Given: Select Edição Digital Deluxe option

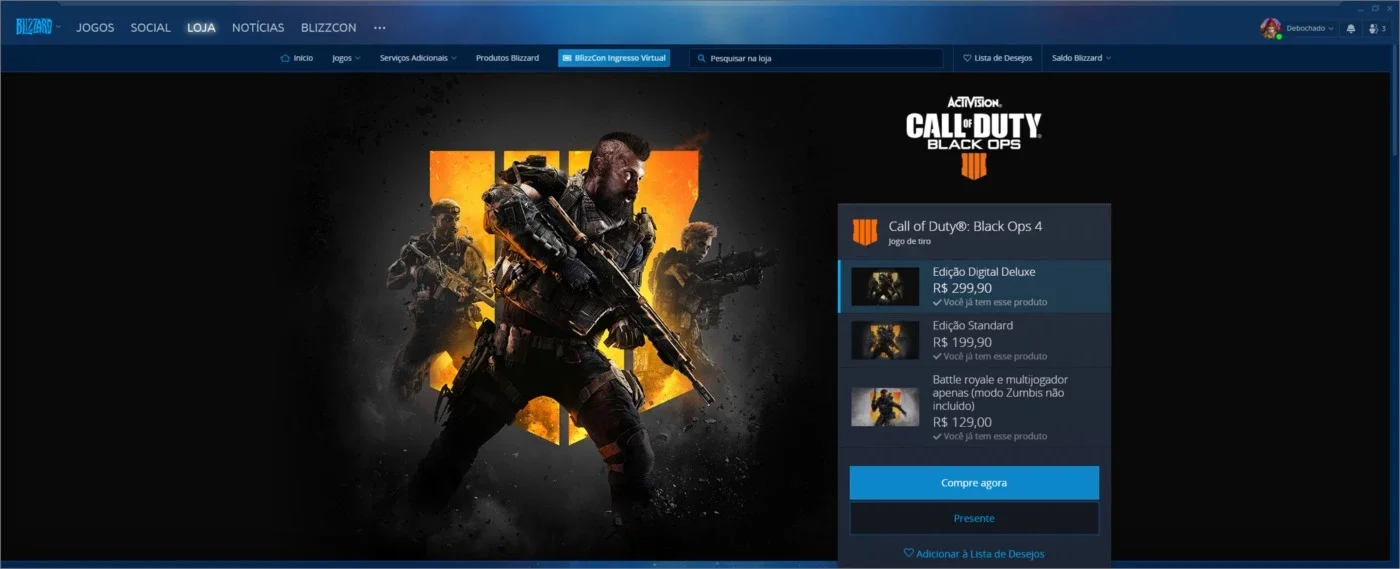Looking at the screenshot, I should tap(974, 287).
